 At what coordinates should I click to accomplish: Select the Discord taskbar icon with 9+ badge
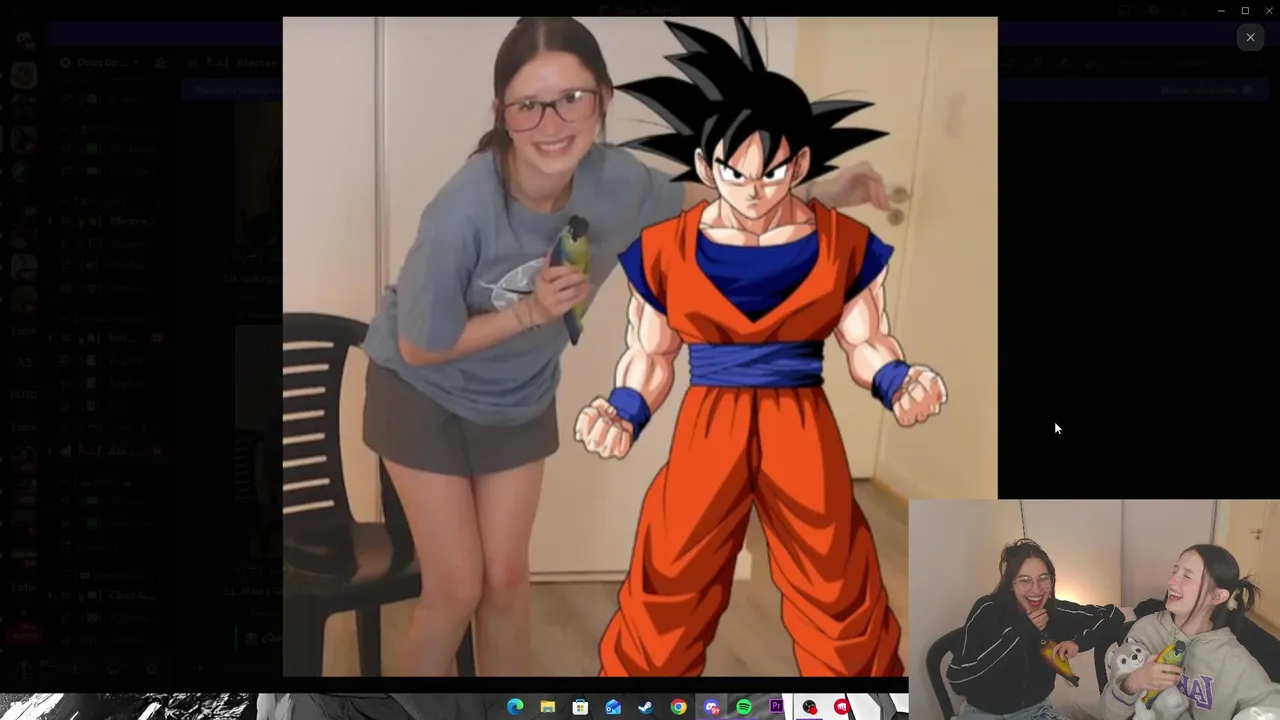pyautogui.click(x=712, y=707)
